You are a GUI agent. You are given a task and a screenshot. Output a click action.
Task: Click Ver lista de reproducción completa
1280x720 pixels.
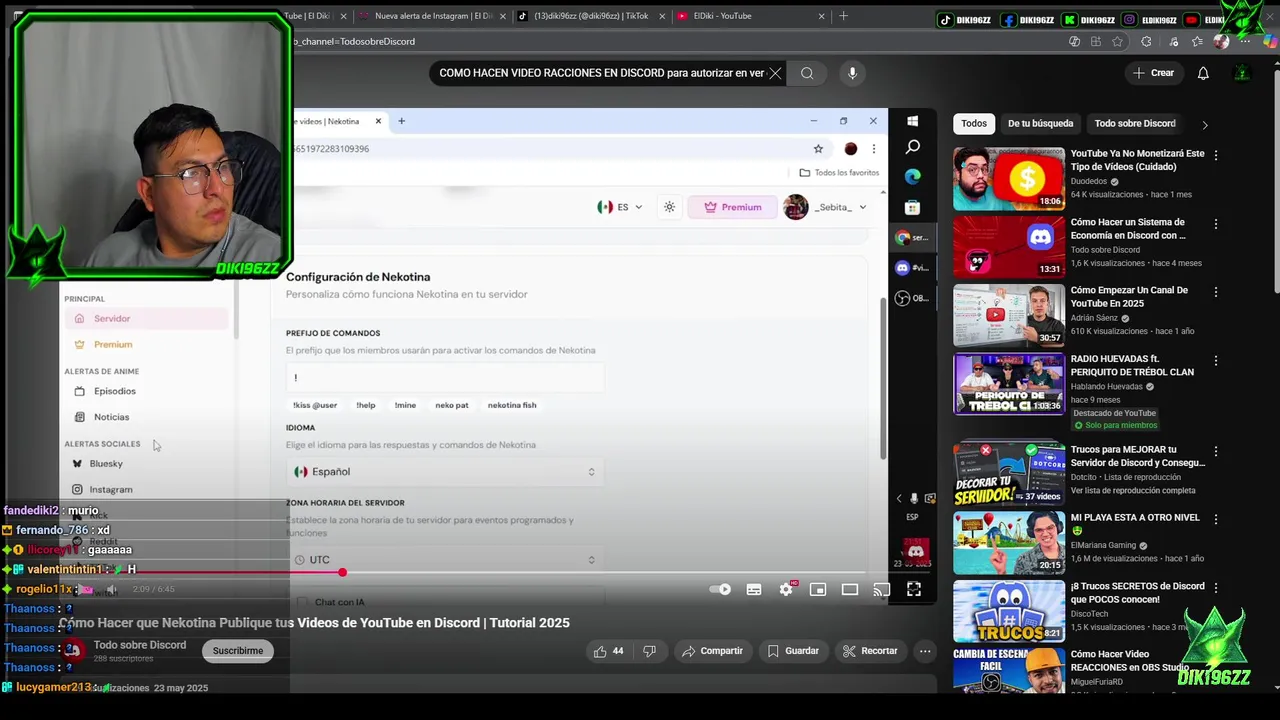tap(1133, 491)
